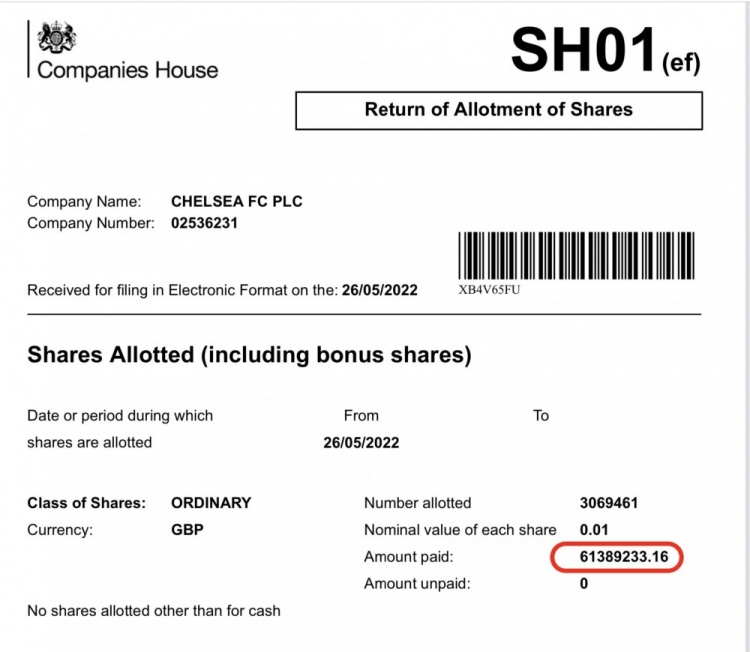
Task: Click the No shares allotted other than cash note
Action: point(154,611)
